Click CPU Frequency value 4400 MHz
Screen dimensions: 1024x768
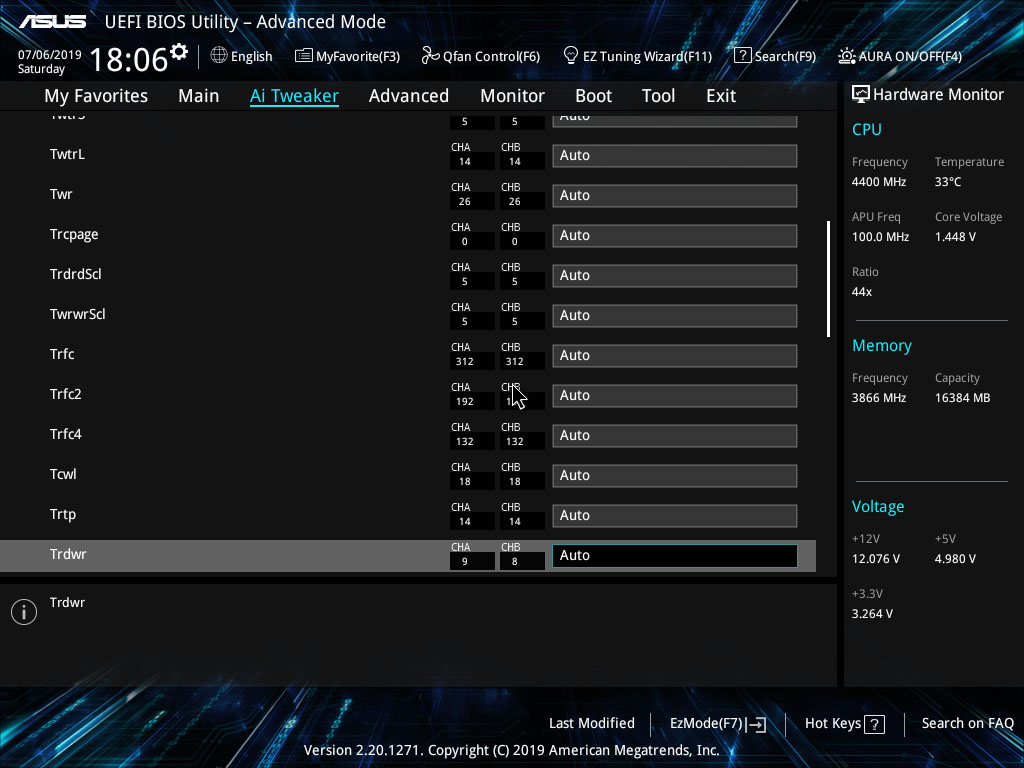point(879,182)
